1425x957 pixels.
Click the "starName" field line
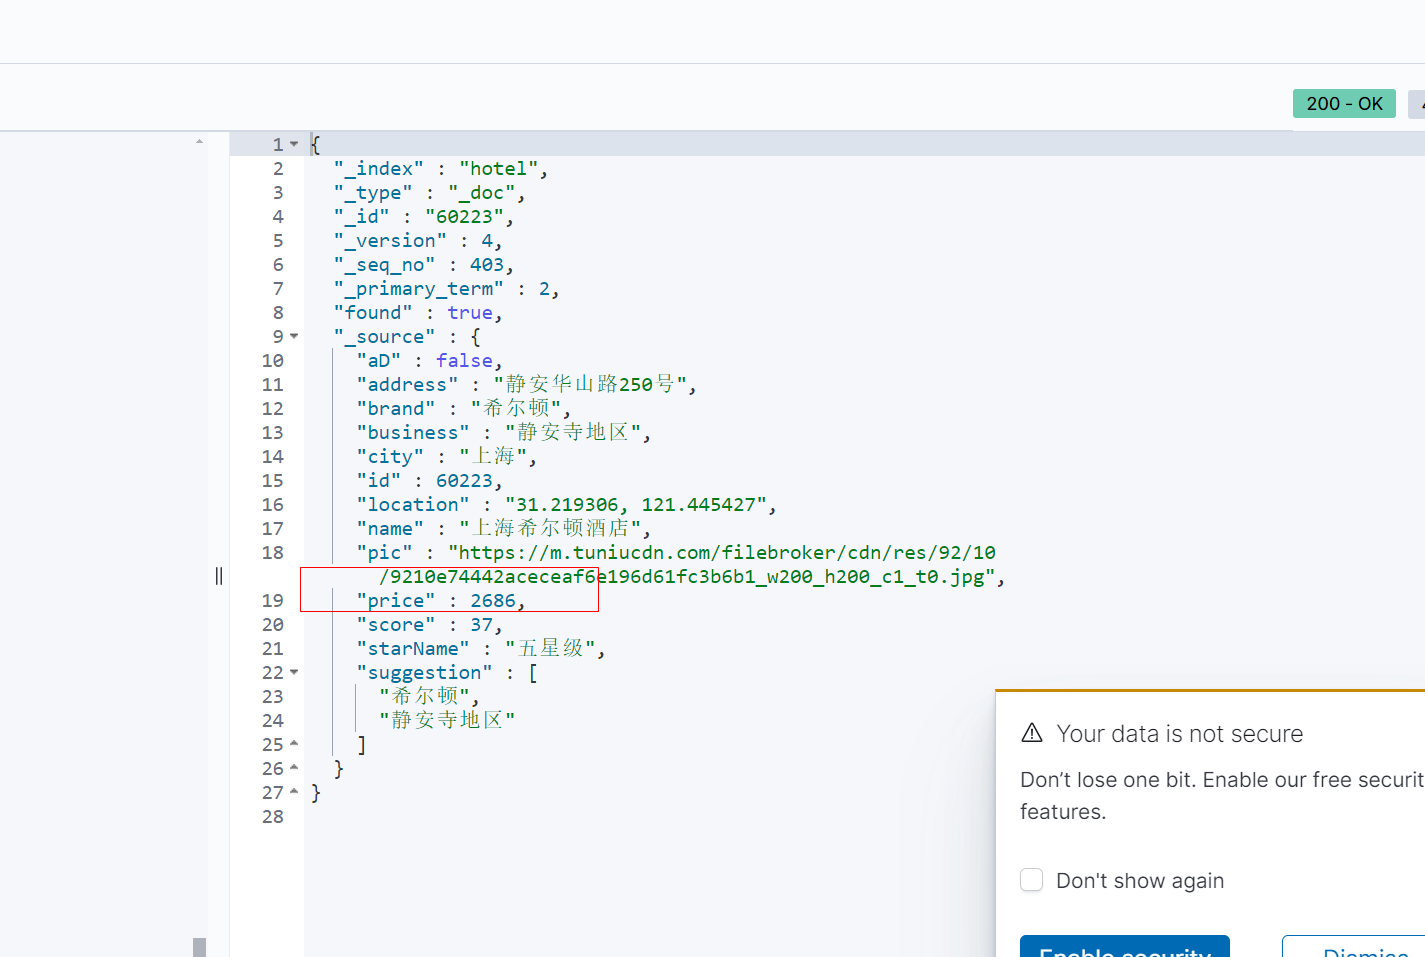tap(481, 648)
